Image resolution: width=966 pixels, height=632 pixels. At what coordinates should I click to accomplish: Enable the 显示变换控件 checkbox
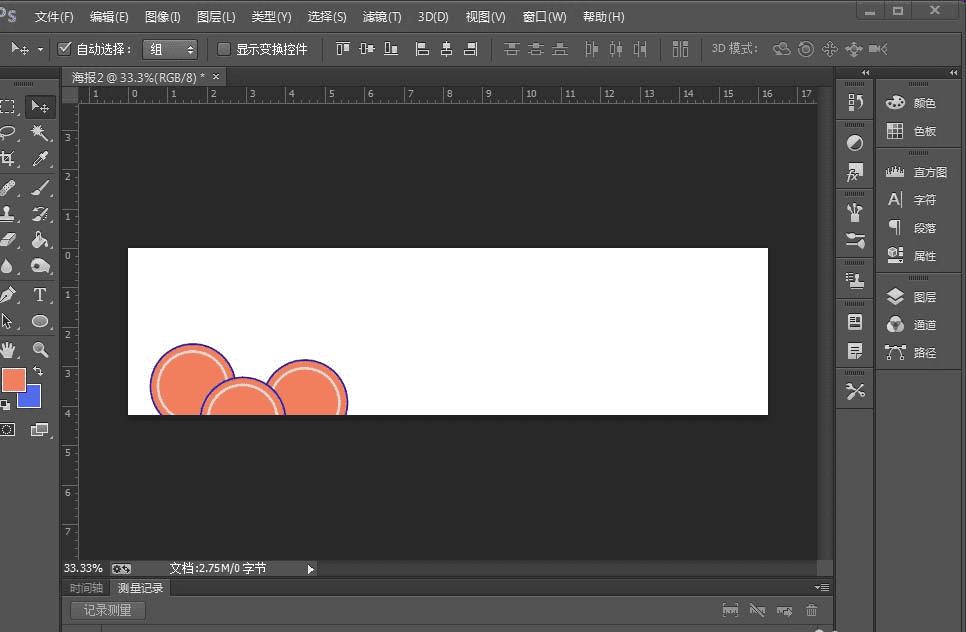pyautogui.click(x=224, y=48)
